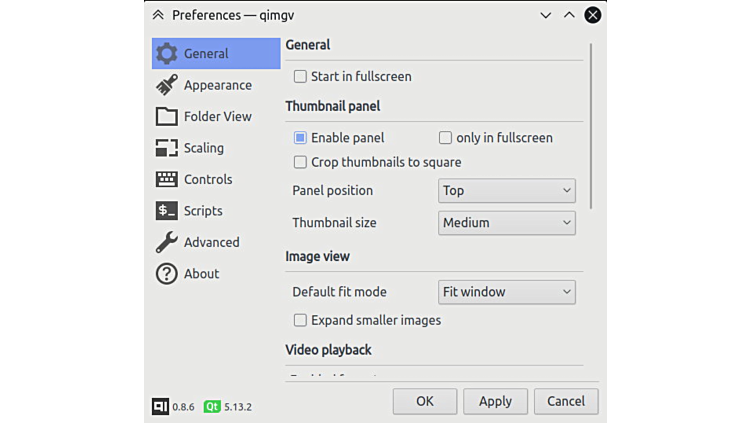Click the Scaling resize icon
The image size is (752, 423).
tap(167, 148)
